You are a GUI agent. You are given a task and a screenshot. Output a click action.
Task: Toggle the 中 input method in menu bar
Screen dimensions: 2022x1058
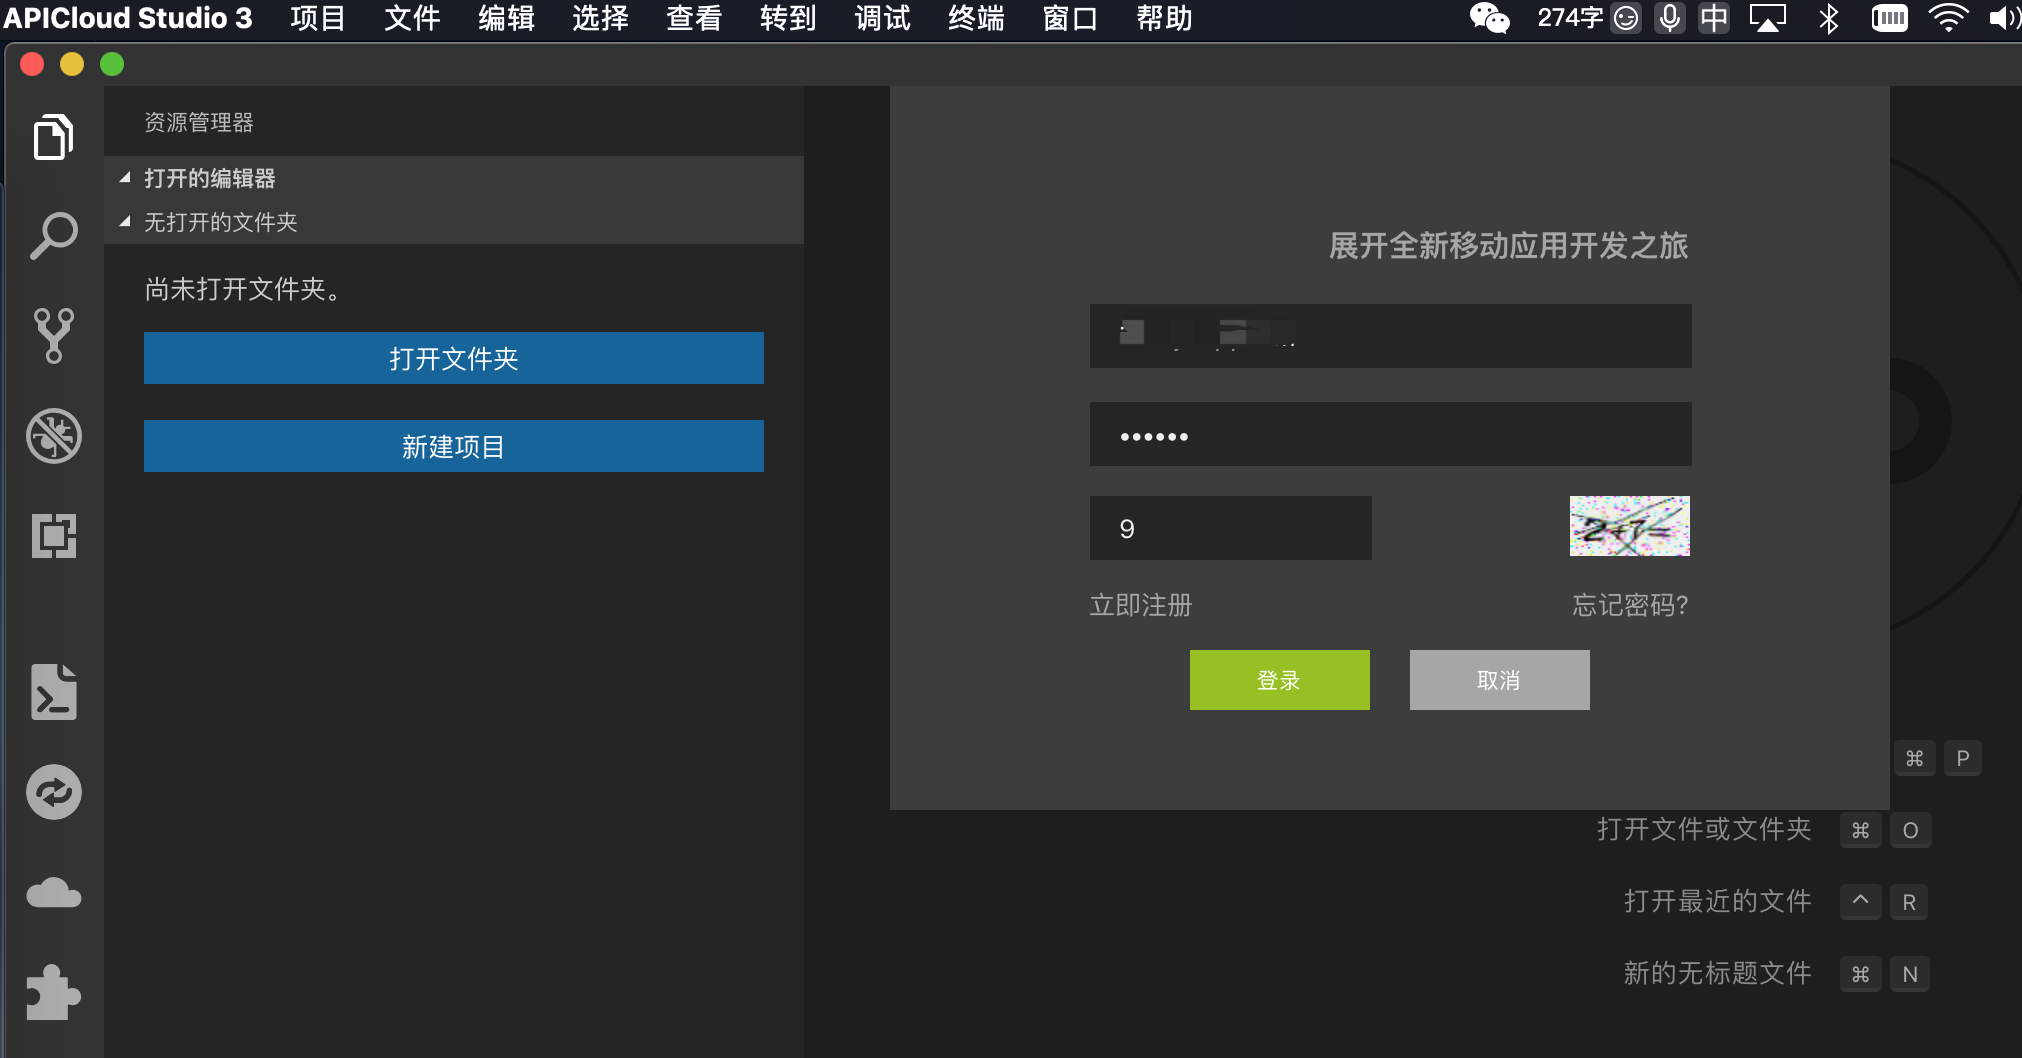1713,17
